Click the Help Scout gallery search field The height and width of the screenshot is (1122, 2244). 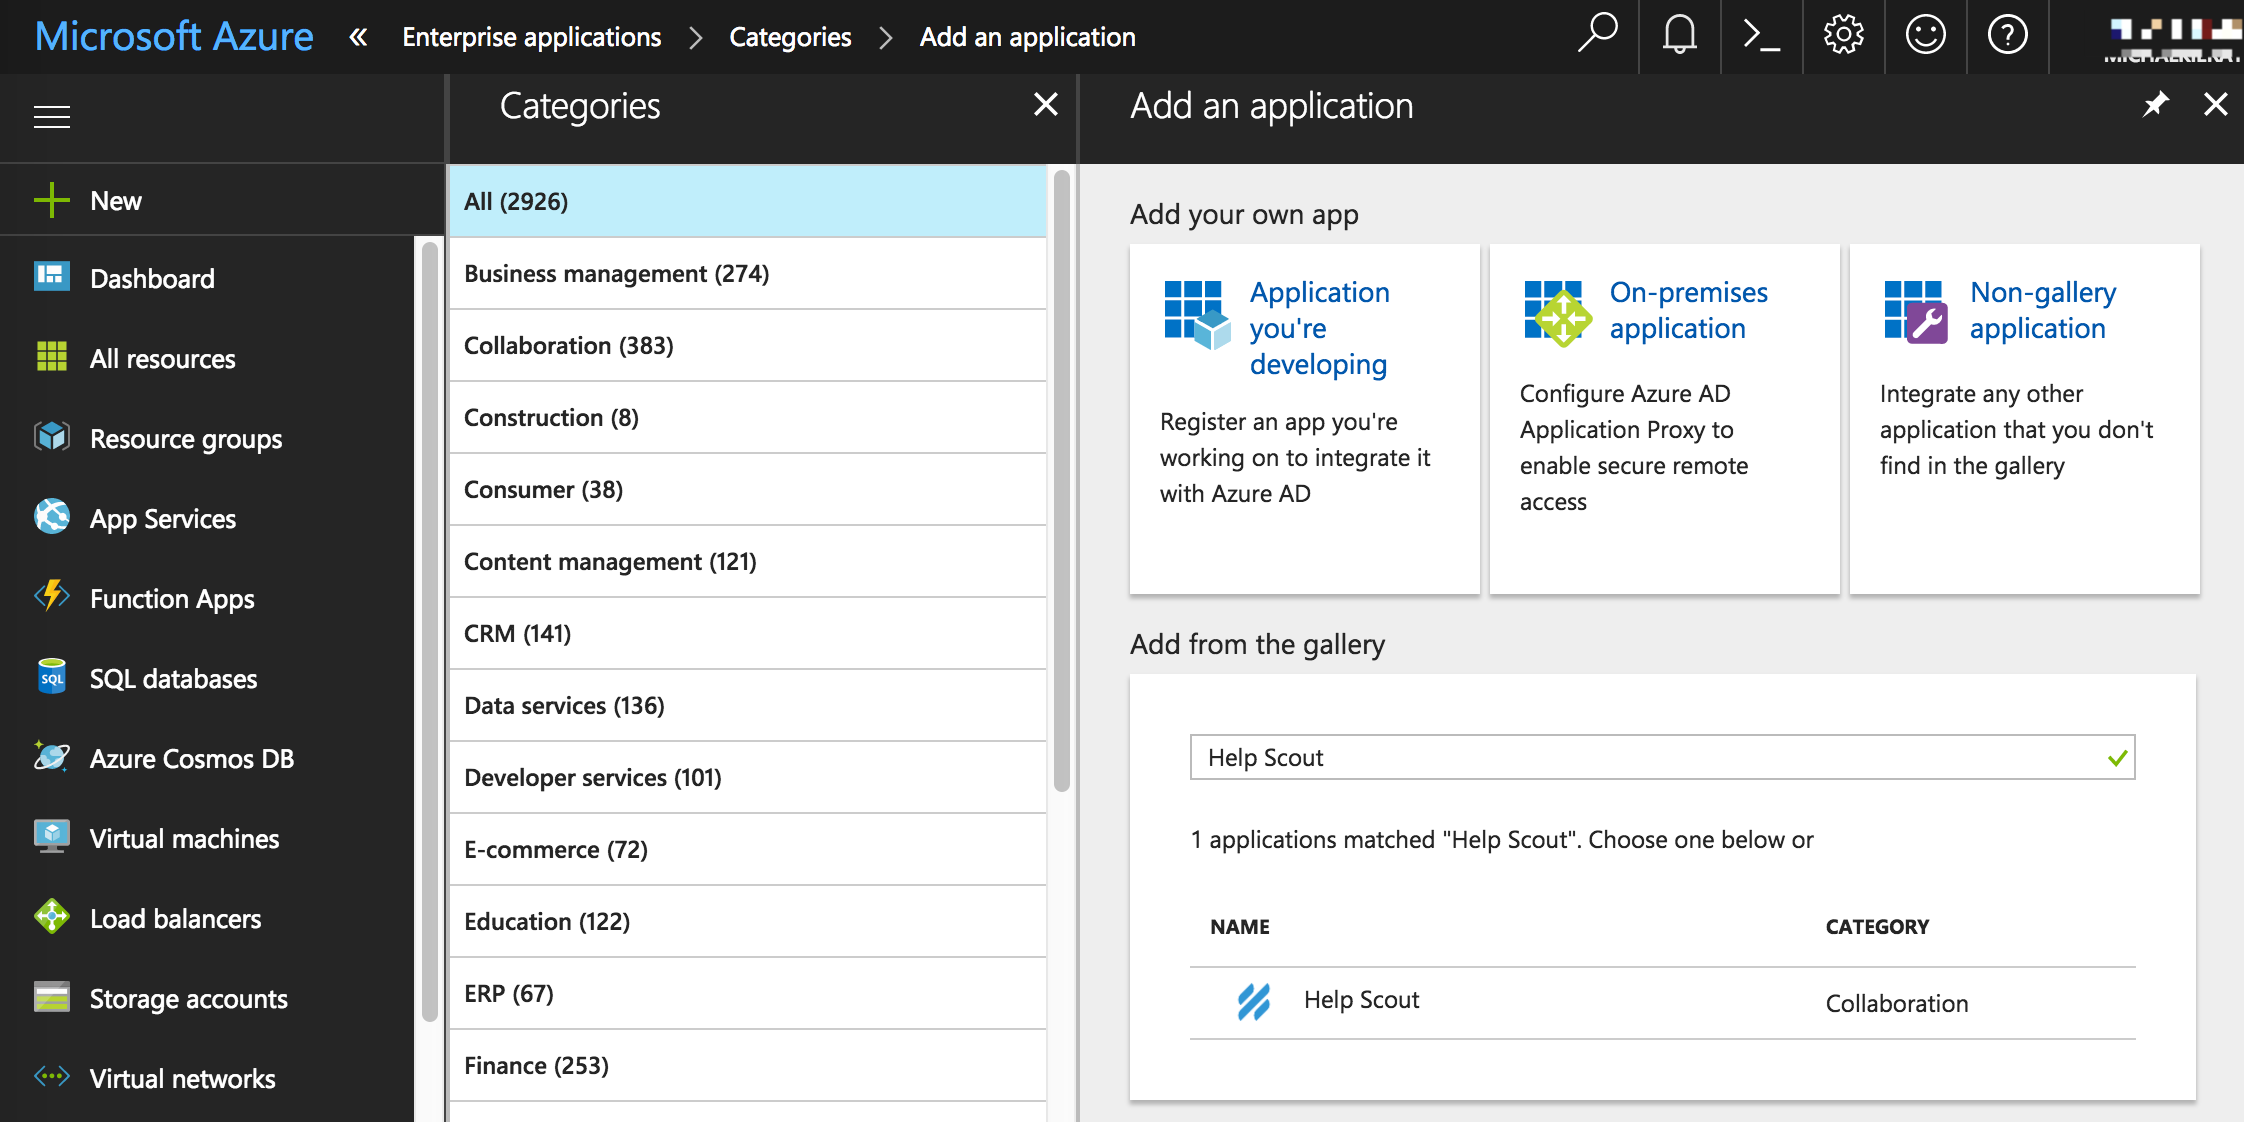[1650, 758]
